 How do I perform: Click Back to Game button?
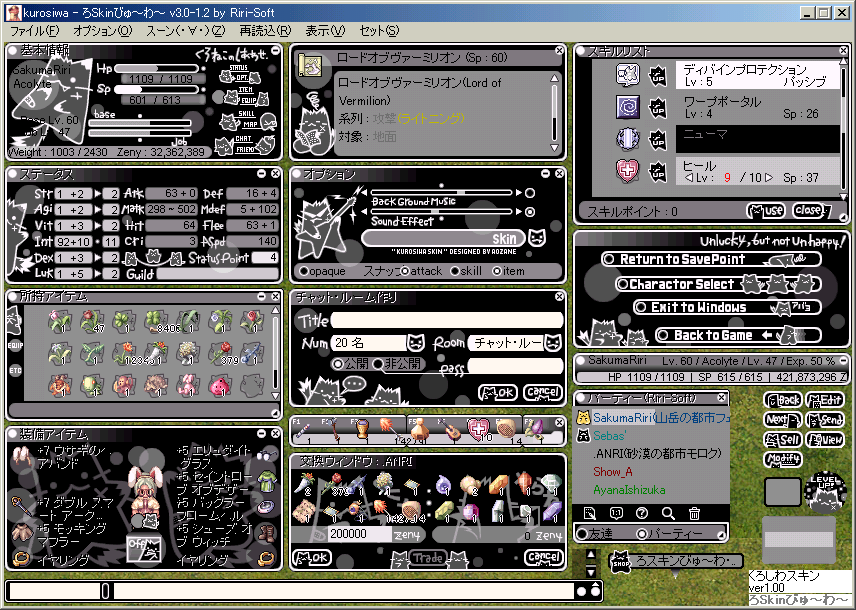point(738,335)
